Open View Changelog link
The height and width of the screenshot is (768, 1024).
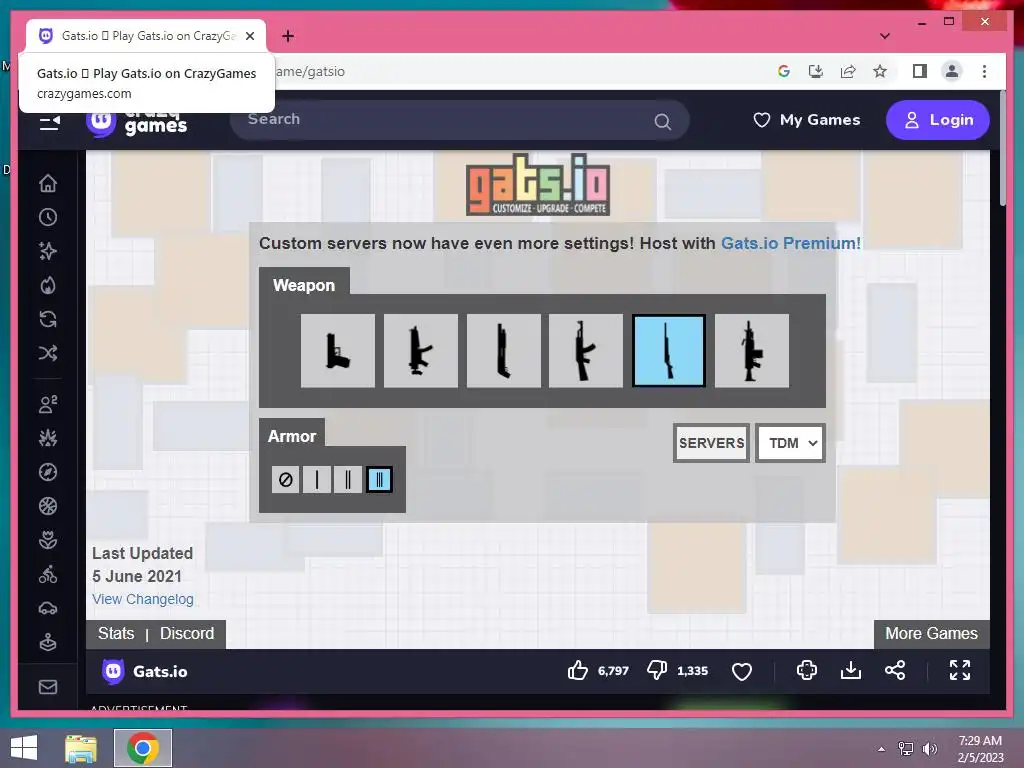pos(142,599)
